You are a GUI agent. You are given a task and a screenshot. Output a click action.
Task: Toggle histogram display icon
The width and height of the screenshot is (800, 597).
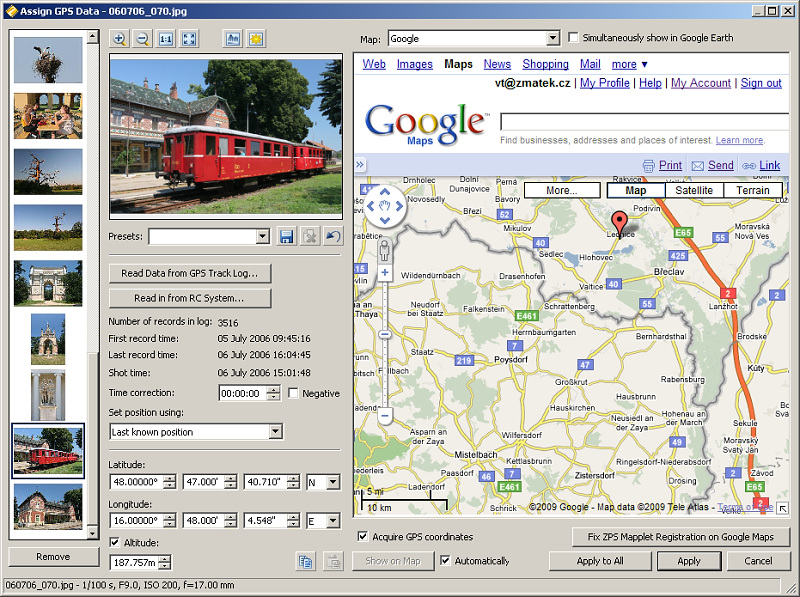pos(233,39)
